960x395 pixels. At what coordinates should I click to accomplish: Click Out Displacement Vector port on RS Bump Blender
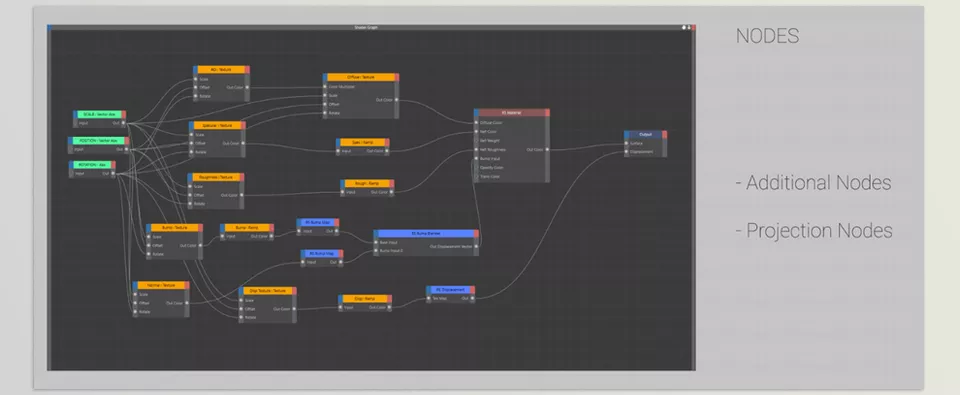point(476,246)
